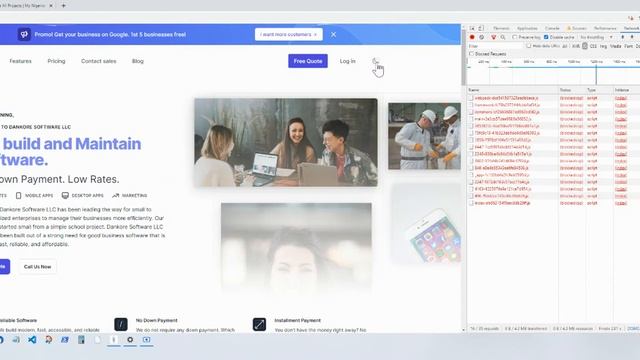
Task: Select the _app request row
Action: (x=553, y=175)
